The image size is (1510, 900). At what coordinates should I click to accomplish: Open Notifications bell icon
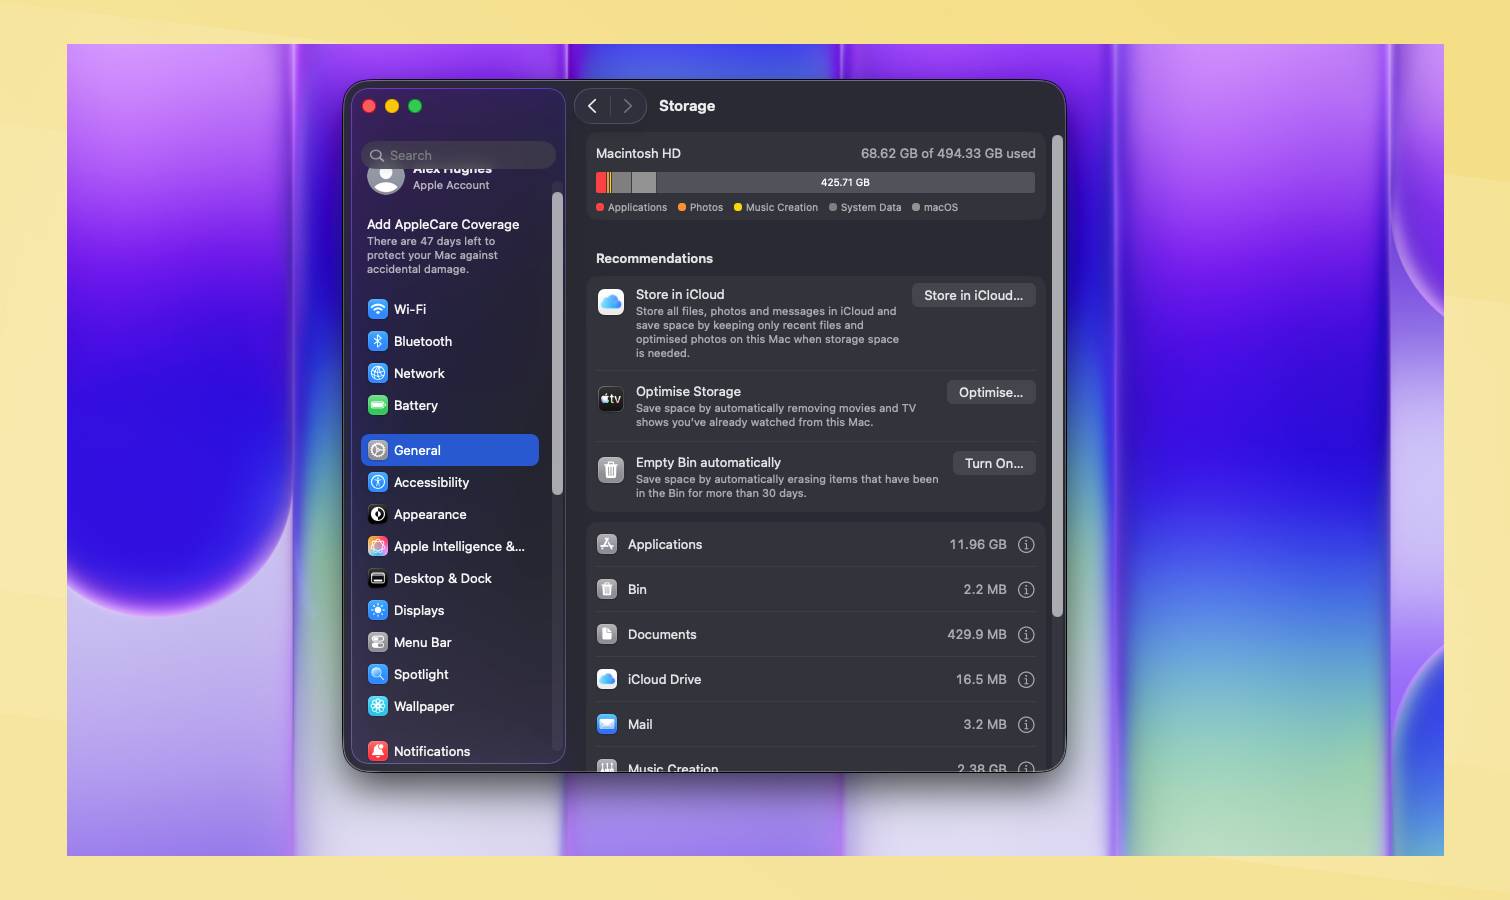pyautogui.click(x=378, y=751)
